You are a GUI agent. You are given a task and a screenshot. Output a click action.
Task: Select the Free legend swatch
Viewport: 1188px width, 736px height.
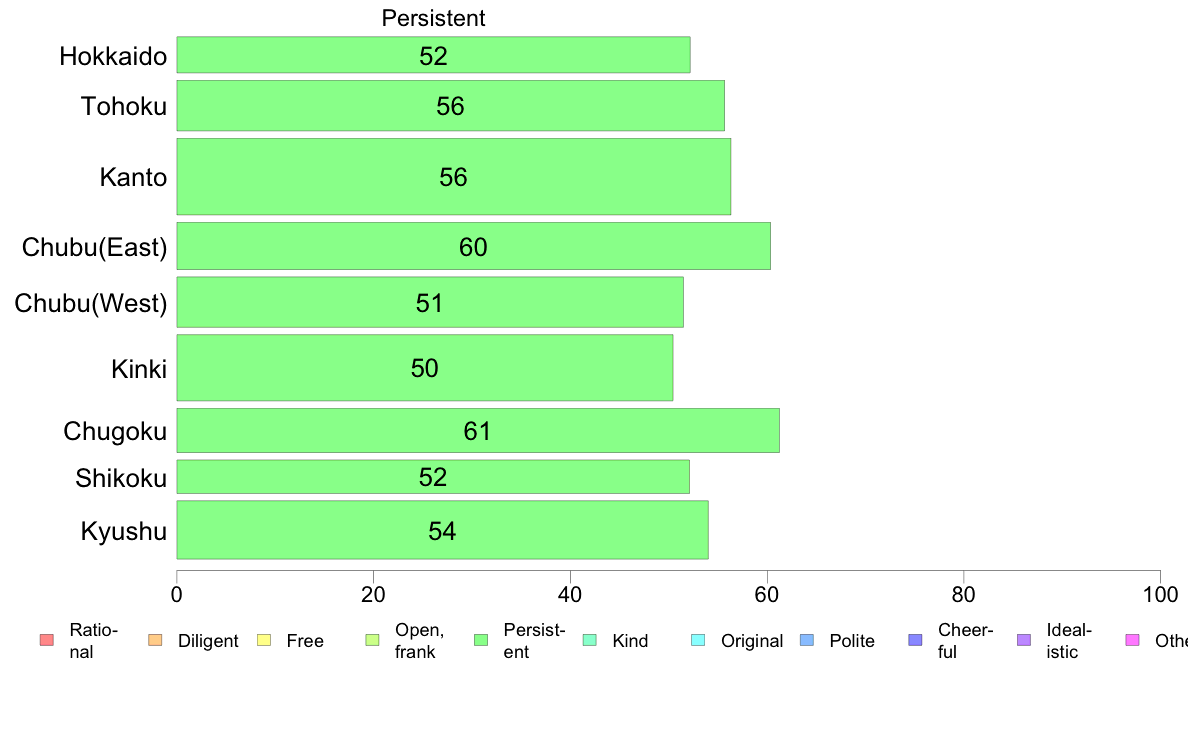coord(264,640)
